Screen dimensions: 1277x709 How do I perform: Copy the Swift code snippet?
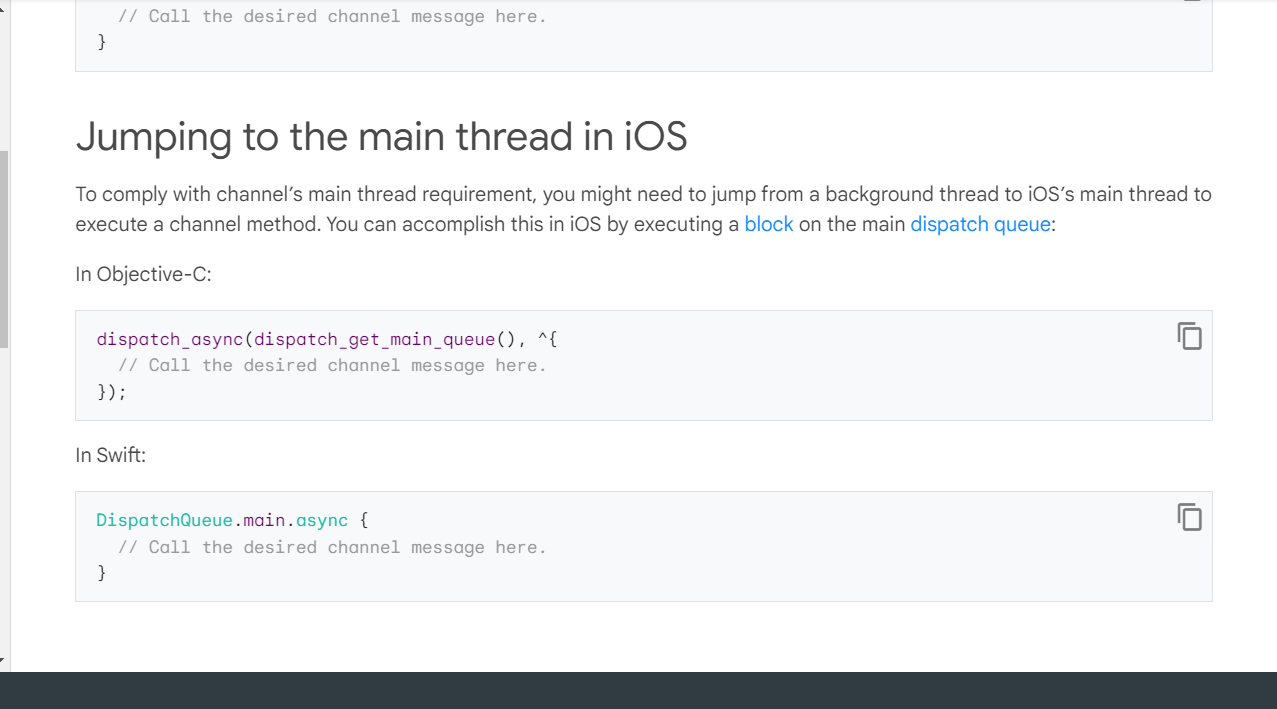coord(1189,517)
